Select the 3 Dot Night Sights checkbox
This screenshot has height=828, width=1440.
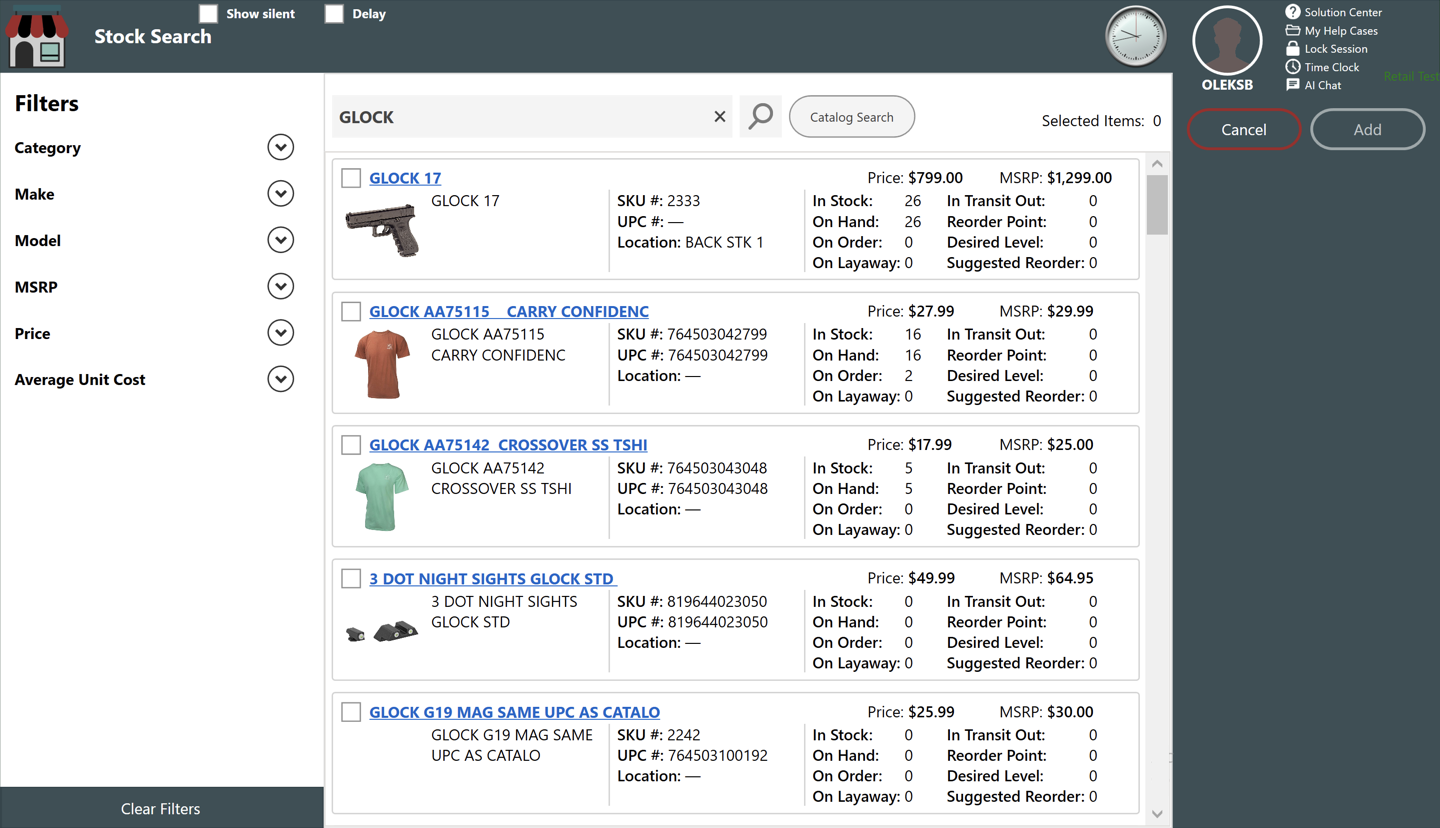(x=351, y=578)
